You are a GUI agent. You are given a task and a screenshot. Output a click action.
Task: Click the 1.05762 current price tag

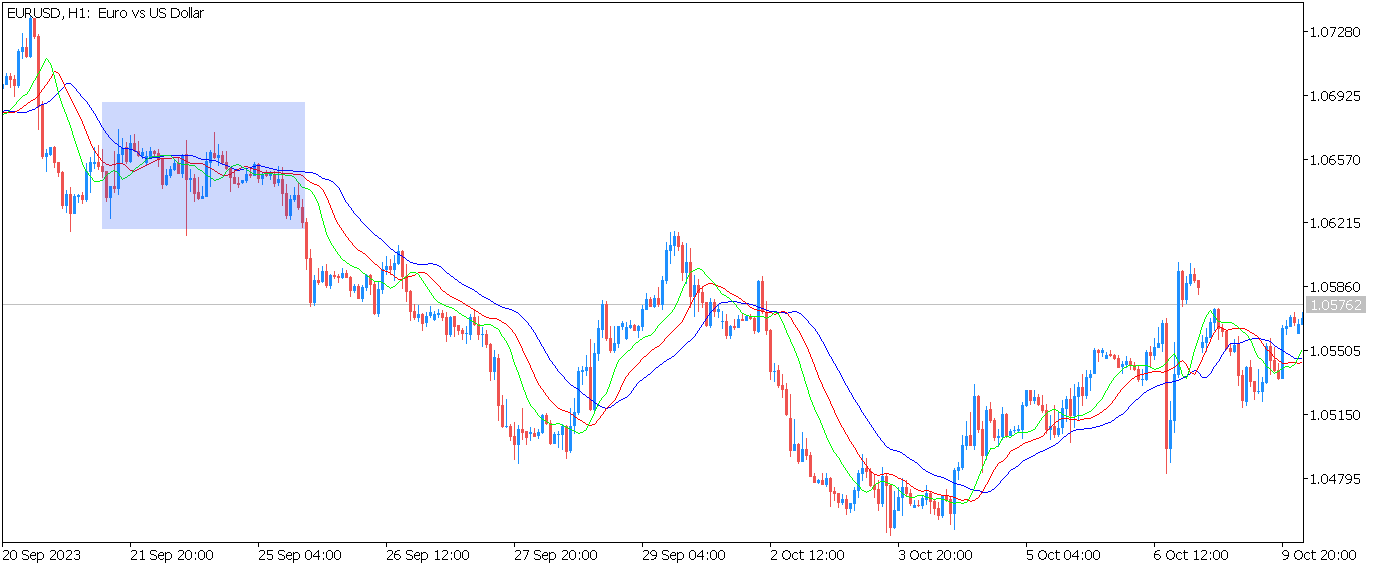coord(1335,305)
